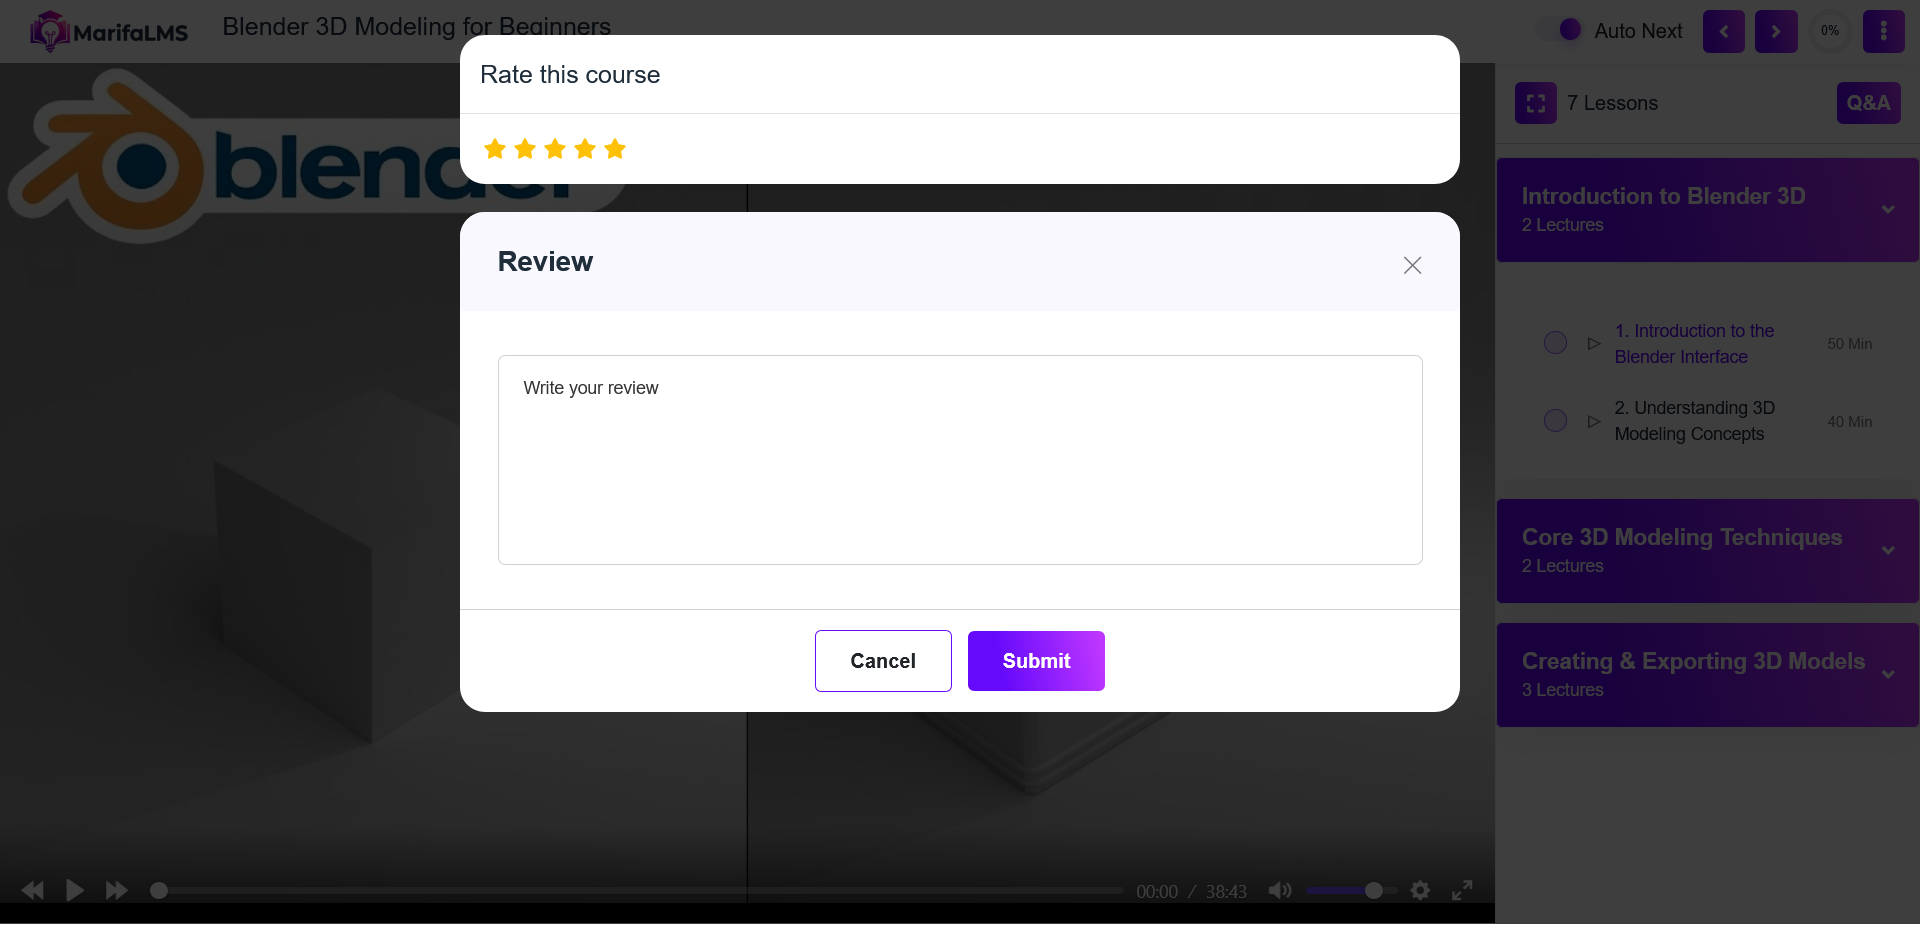Open the Introduction to the Blender Interface lesson
1920x925 pixels.
(1693, 343)
